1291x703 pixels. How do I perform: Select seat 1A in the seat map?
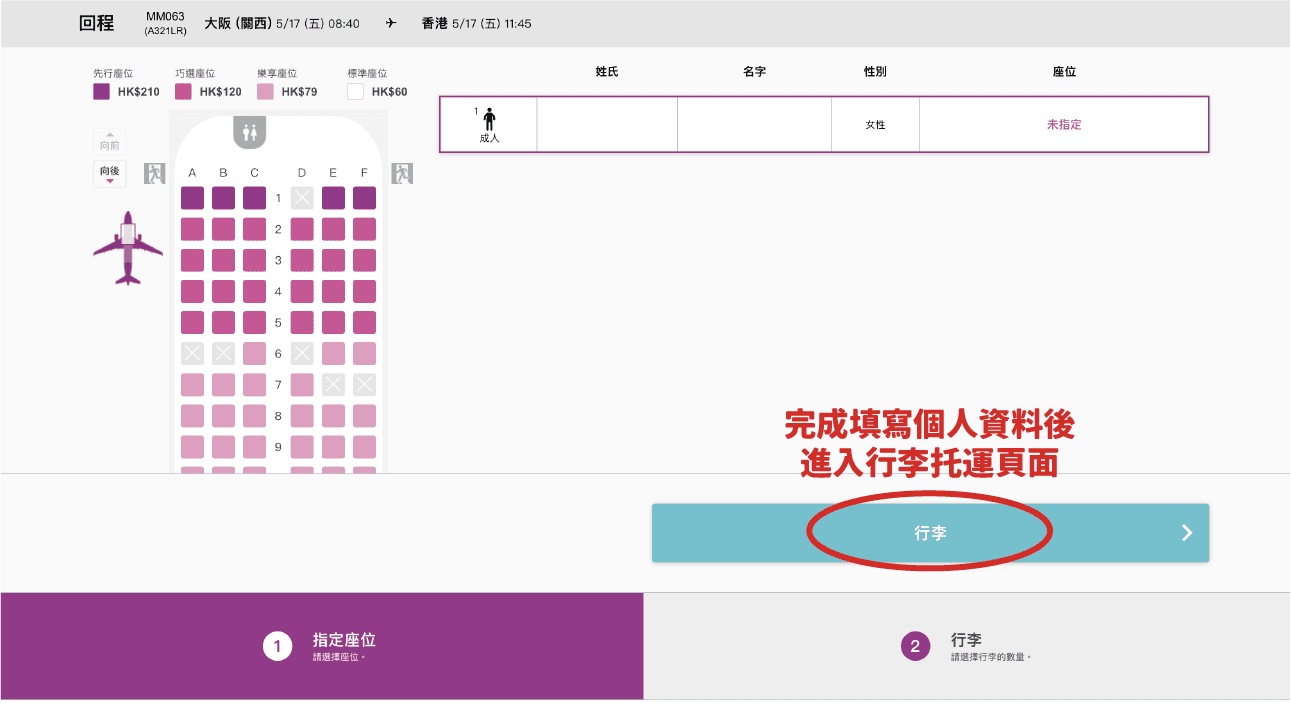pos(192,198)
